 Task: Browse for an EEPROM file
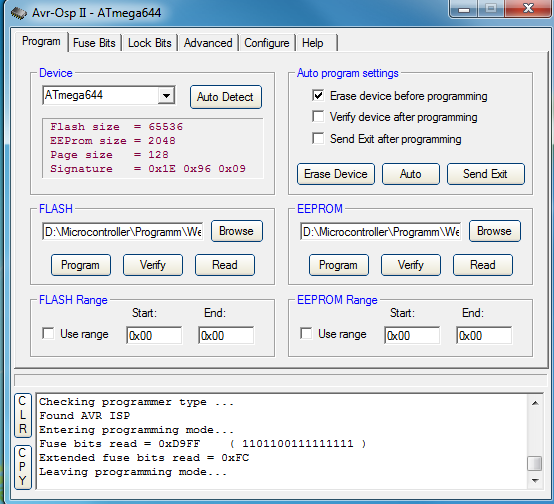[495, 231]
